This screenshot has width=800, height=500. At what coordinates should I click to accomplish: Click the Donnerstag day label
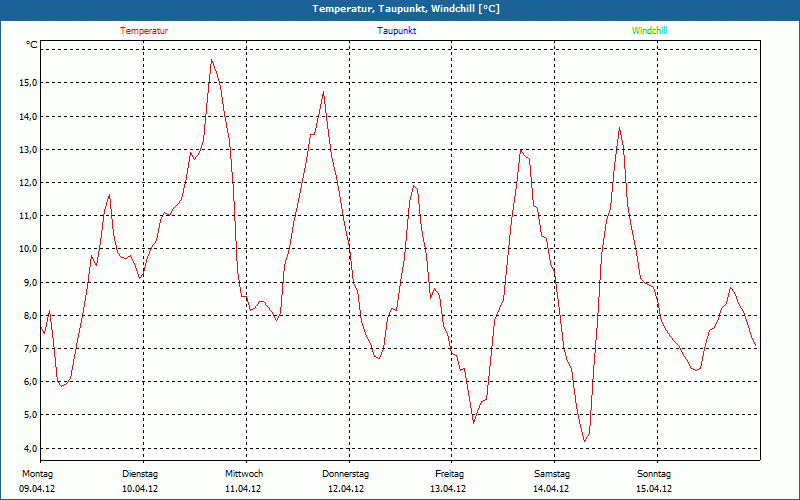[x=345, y=474]
